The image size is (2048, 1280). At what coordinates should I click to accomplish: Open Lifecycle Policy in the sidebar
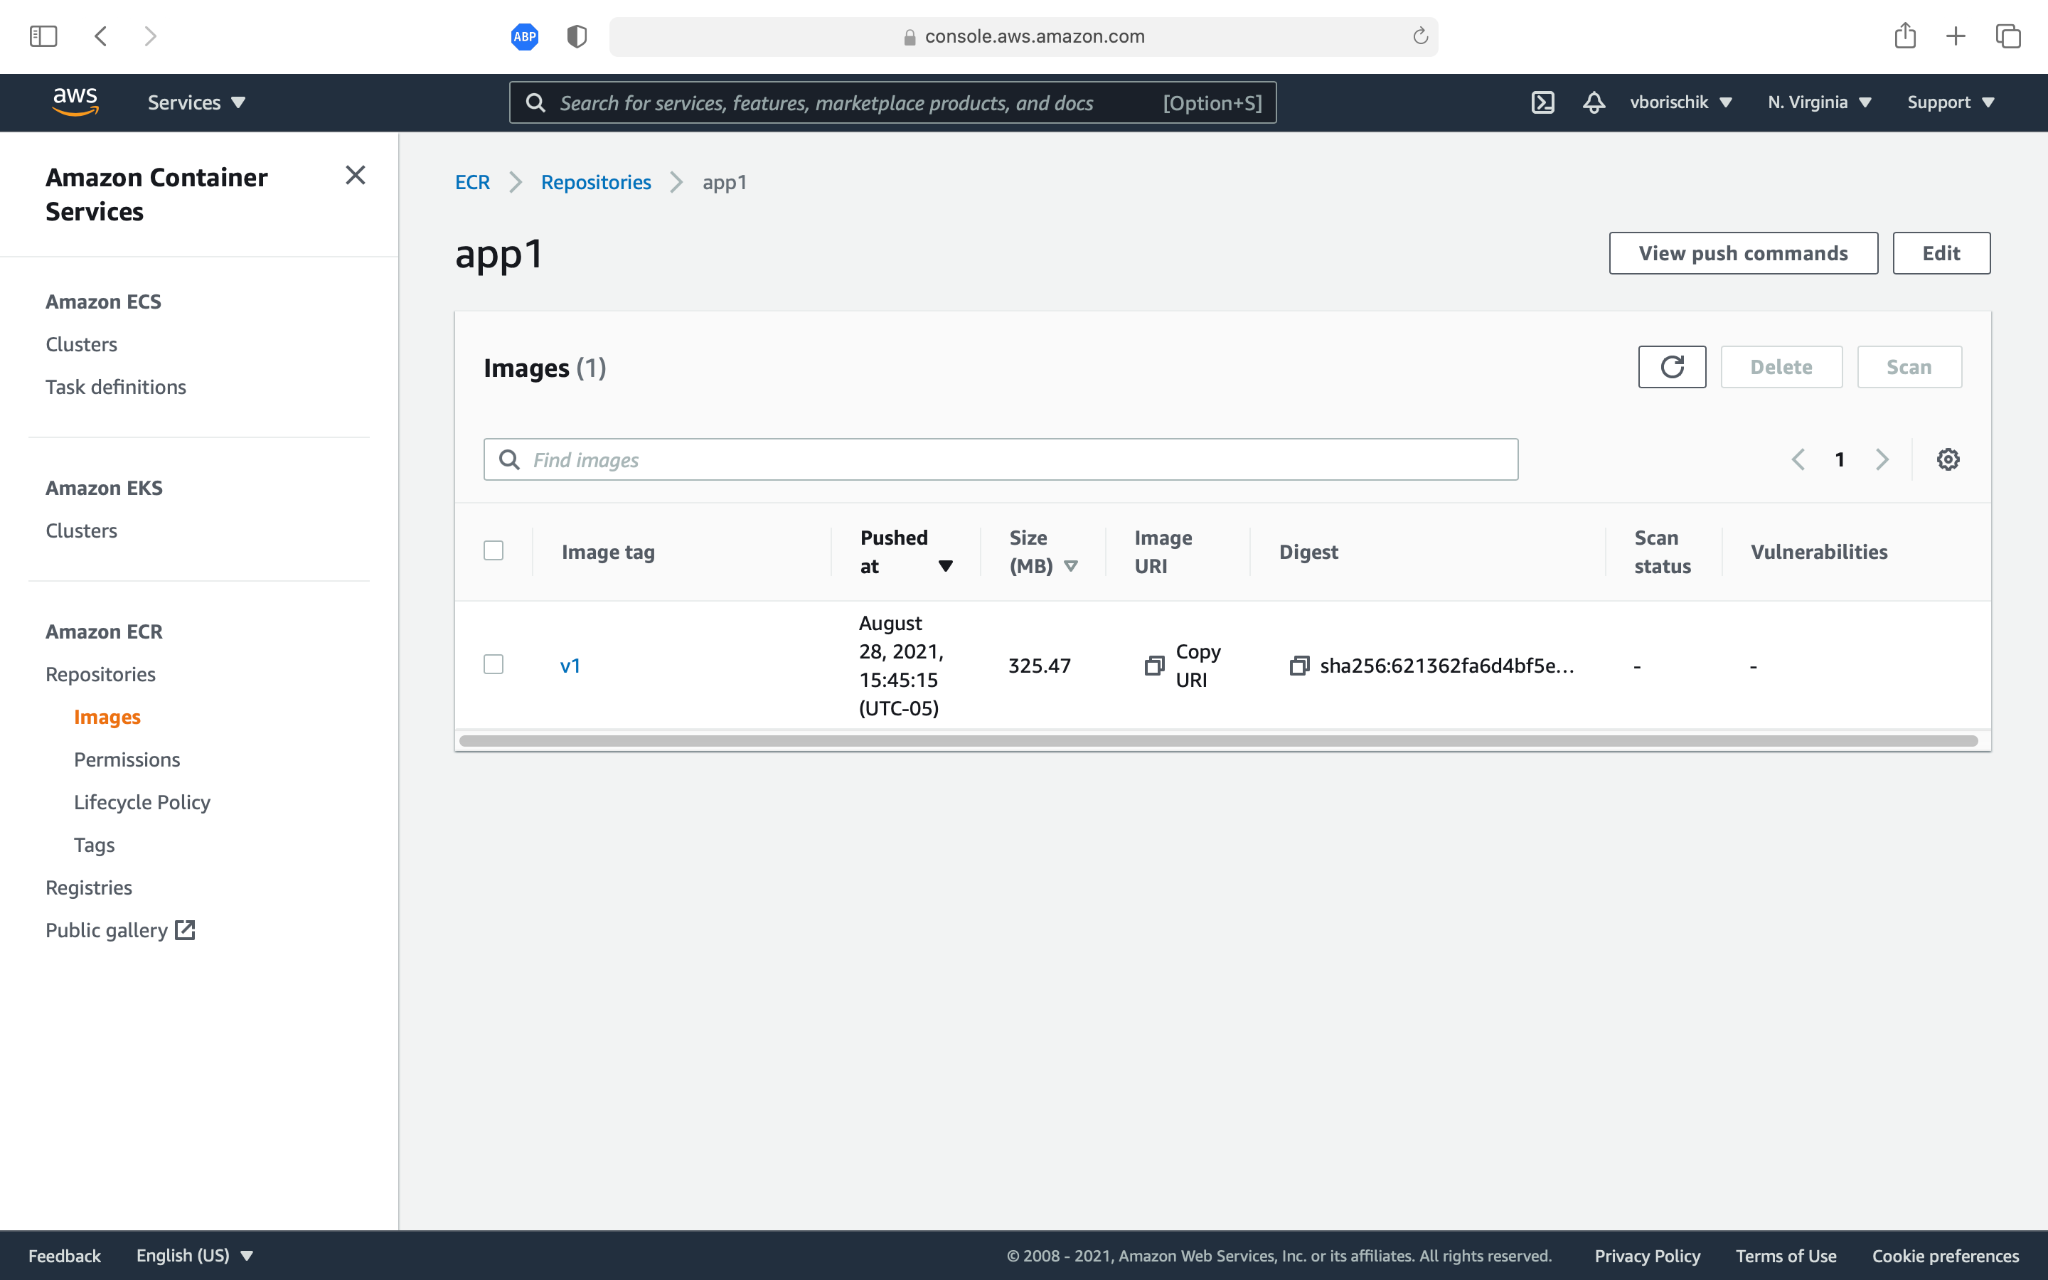click(142, 802)
